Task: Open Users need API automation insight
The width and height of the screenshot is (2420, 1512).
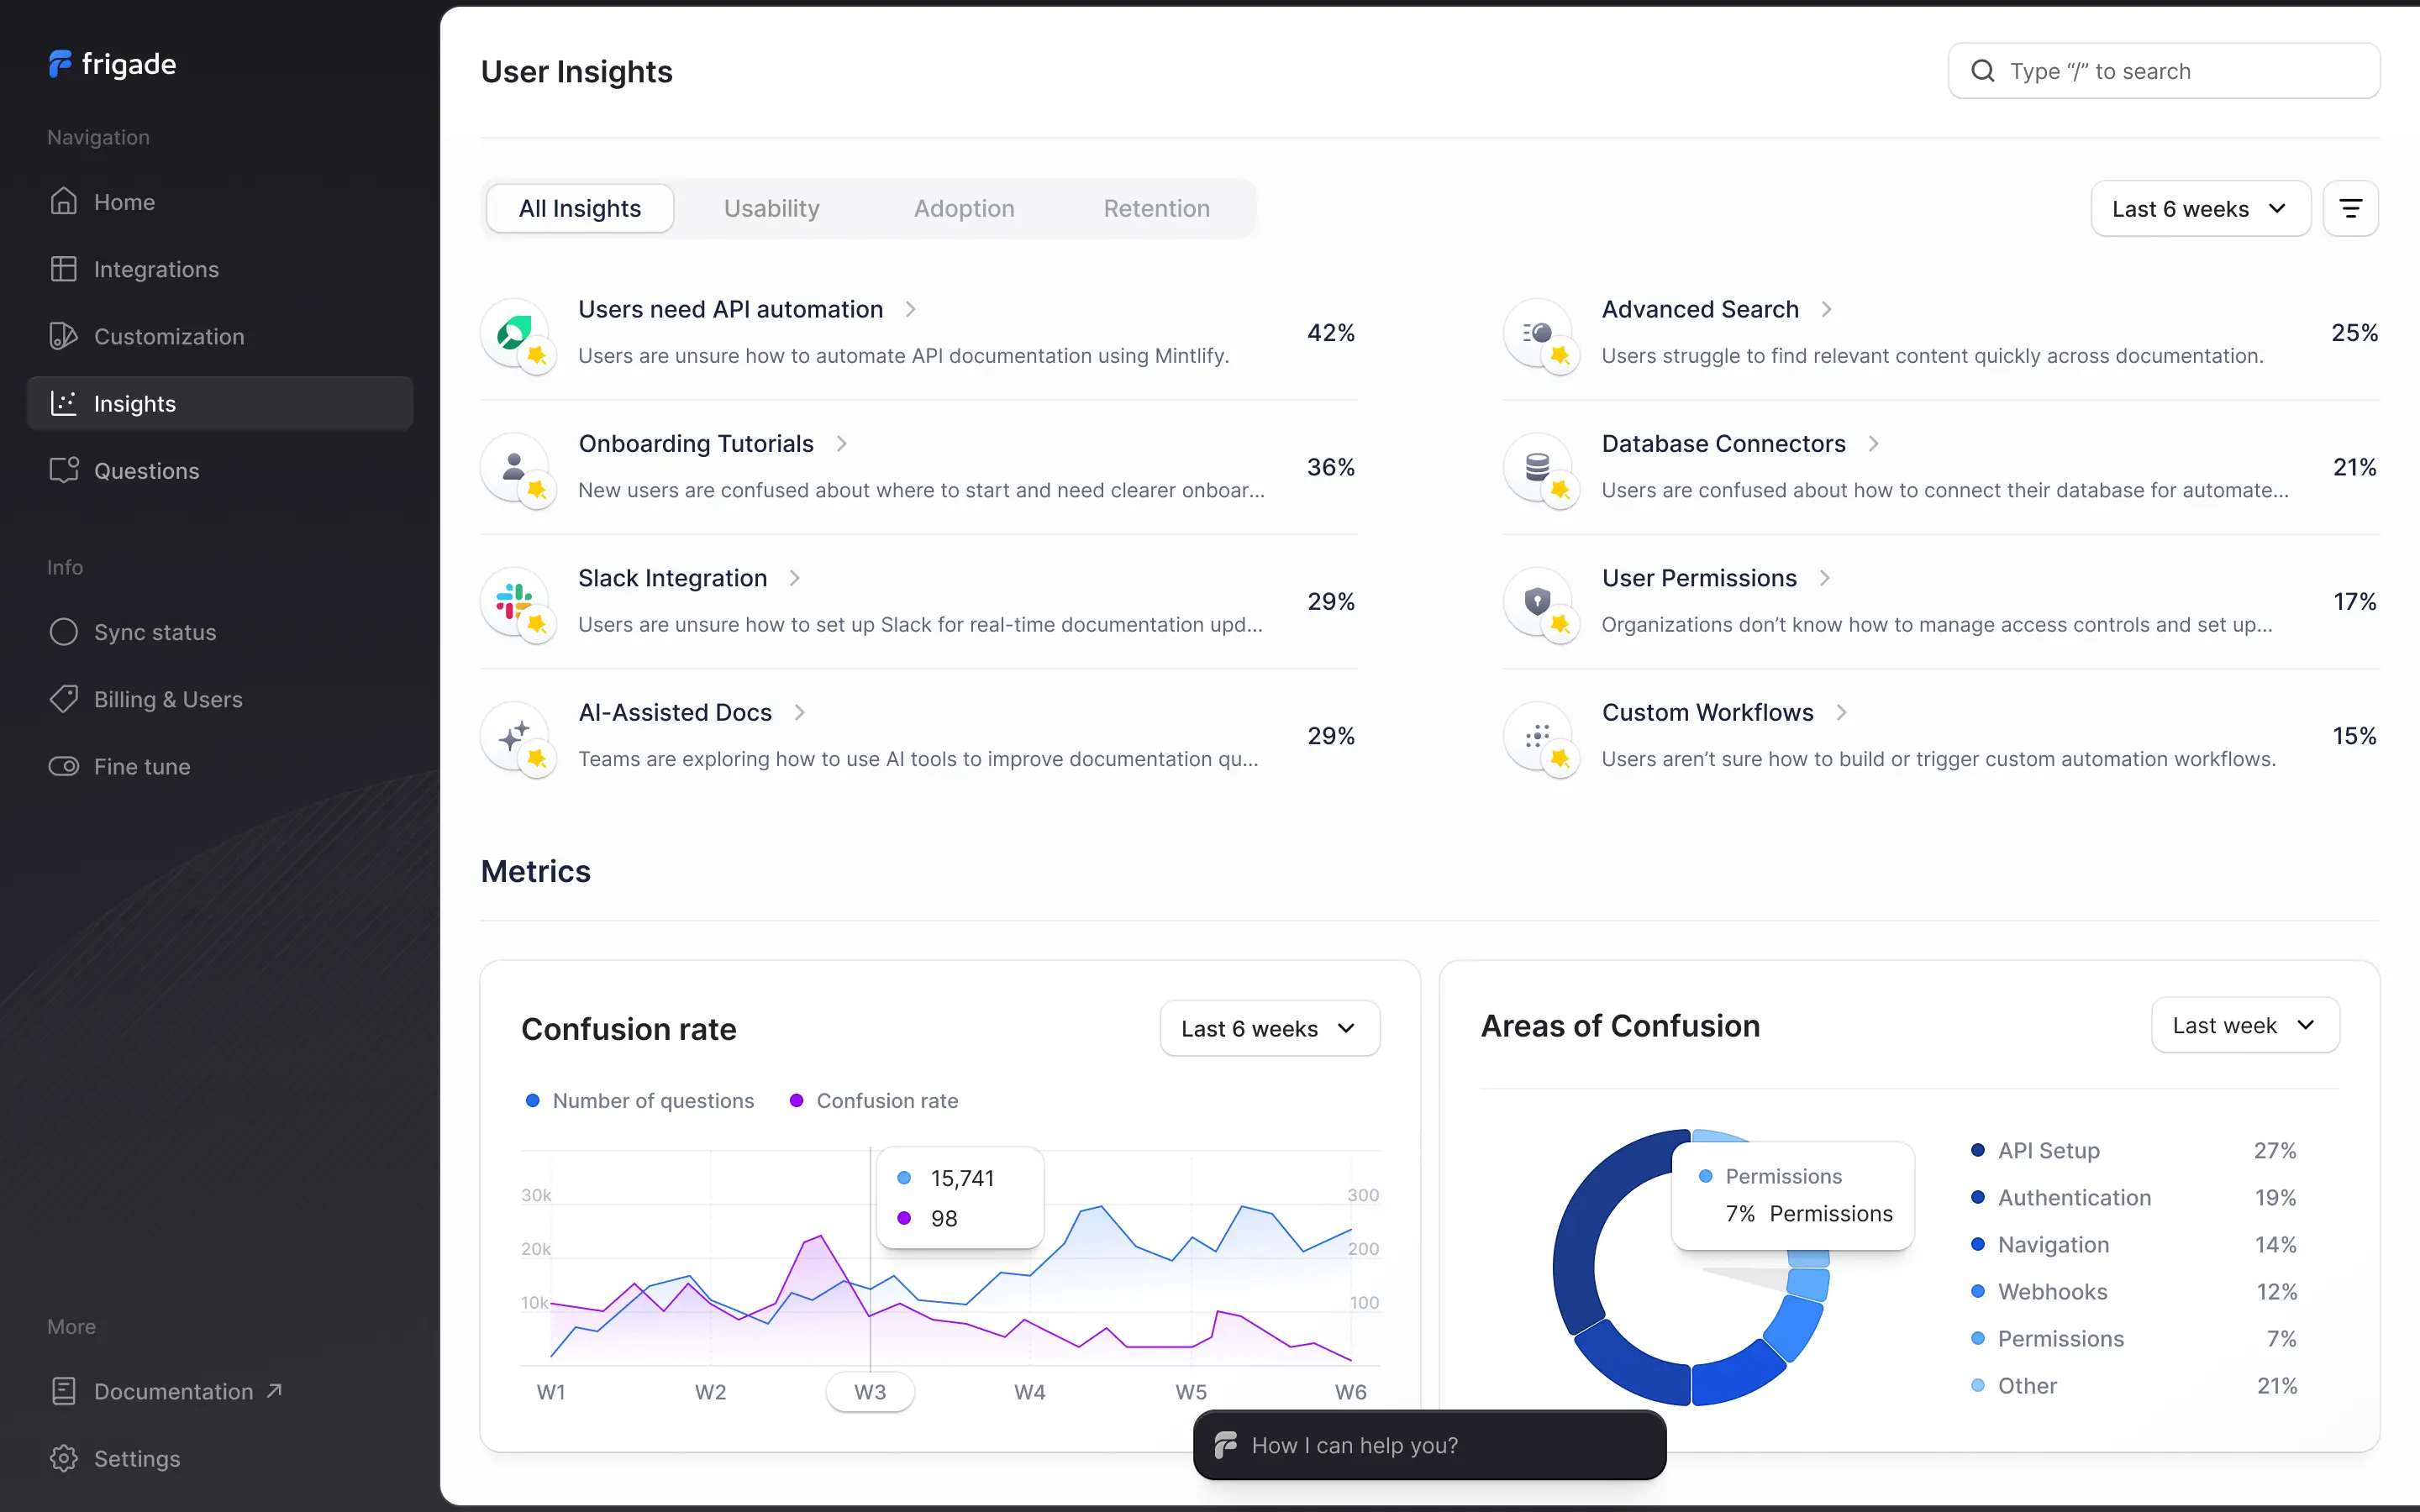Action: coord(731,310)
